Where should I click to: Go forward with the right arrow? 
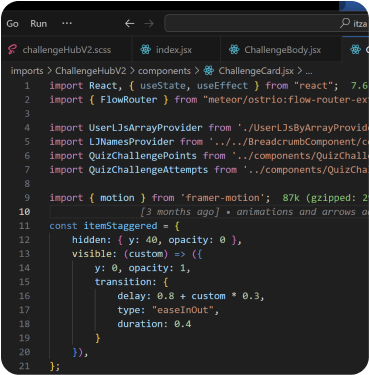[x=149, y=24]
